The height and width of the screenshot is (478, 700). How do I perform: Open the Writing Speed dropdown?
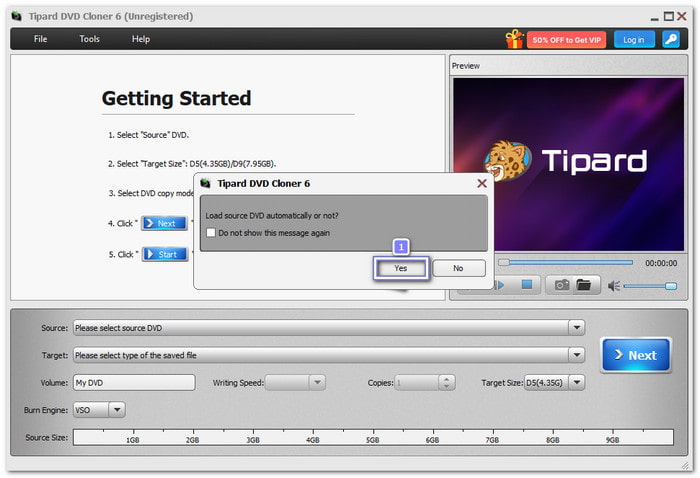tap(317, 382)
